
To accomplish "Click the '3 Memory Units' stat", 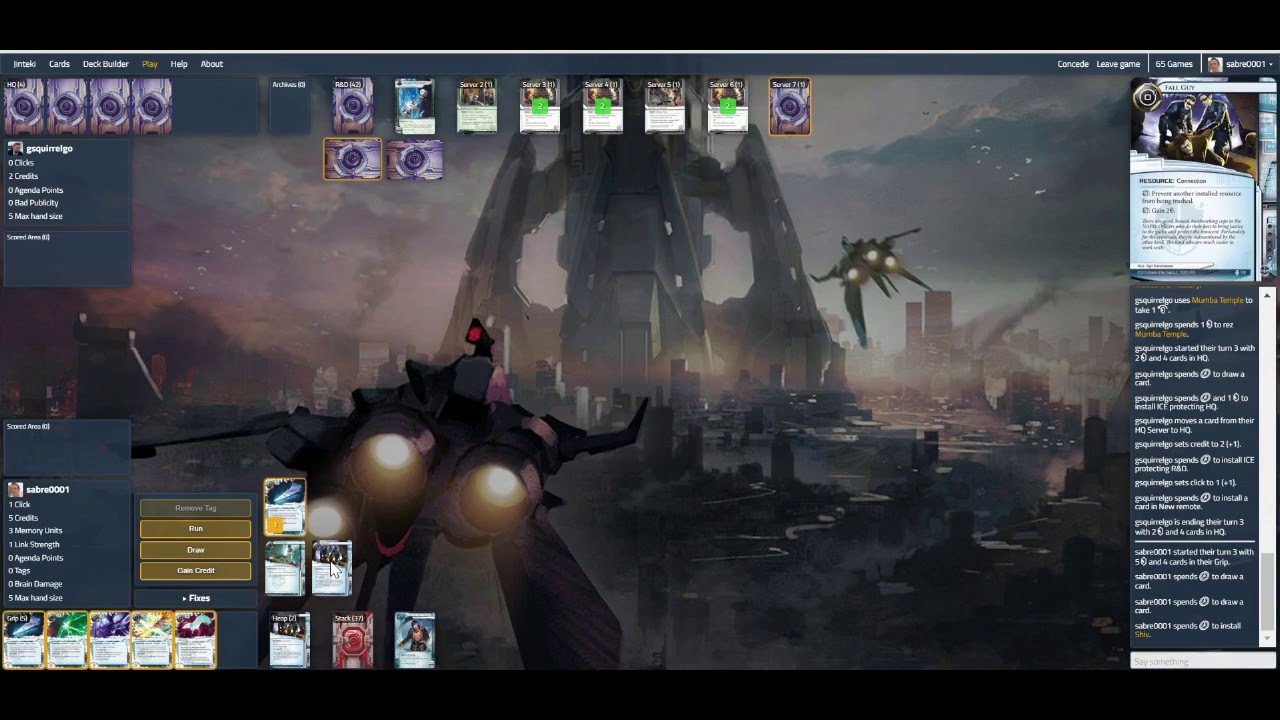I will point(35,531).
